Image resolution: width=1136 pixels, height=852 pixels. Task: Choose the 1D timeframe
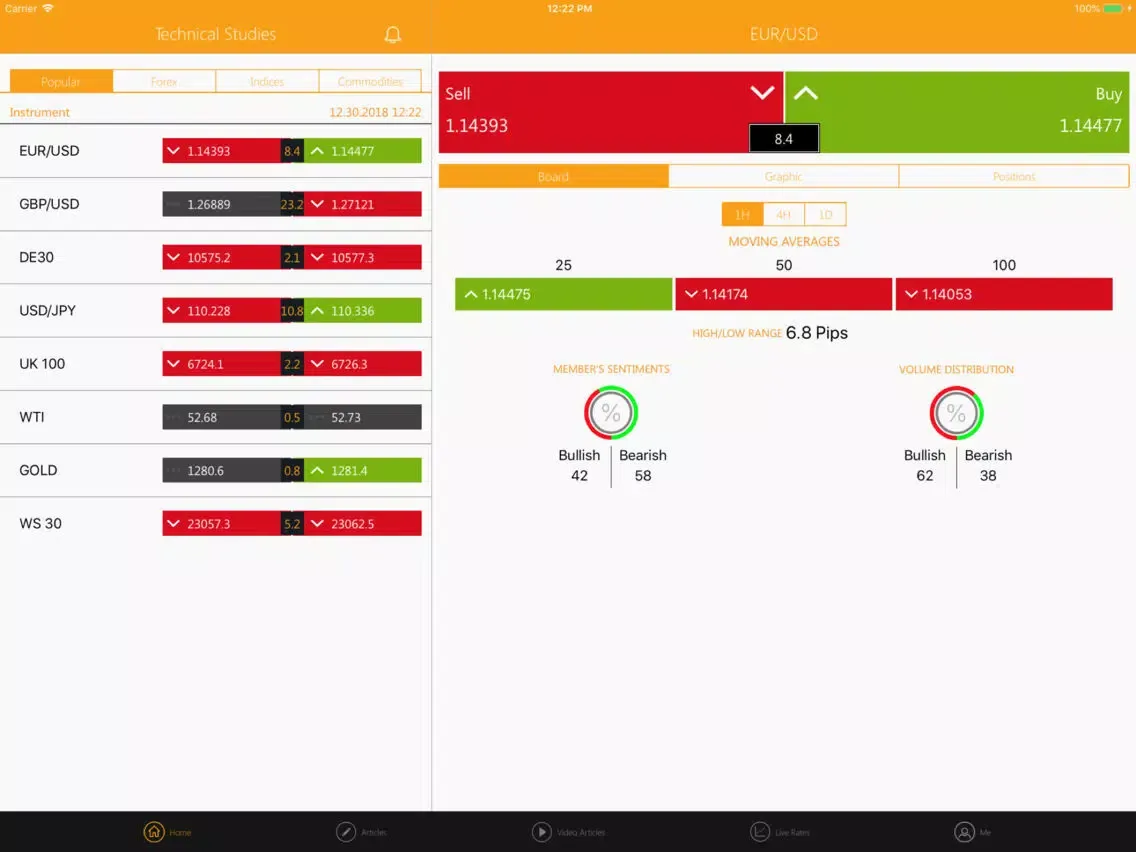(825, 214)
